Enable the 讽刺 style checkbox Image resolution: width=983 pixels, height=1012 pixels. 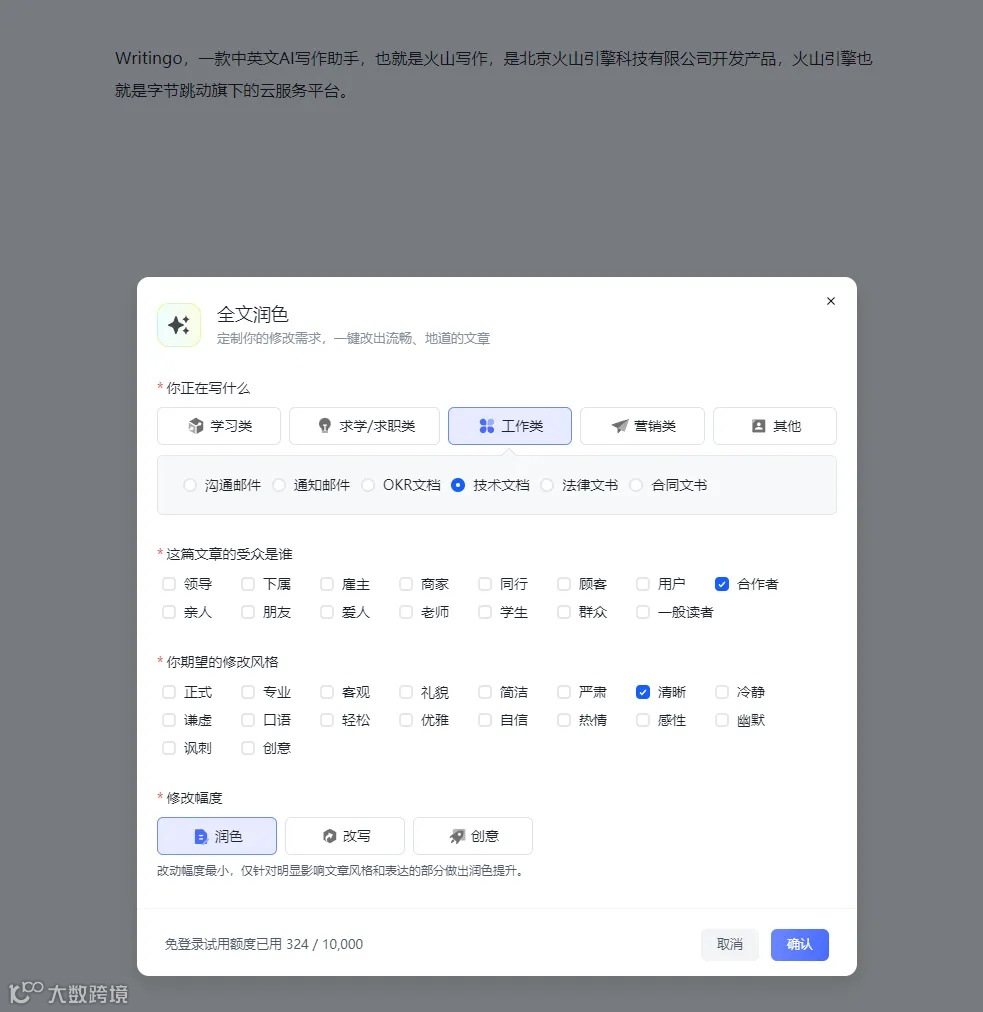coord(169,748)
